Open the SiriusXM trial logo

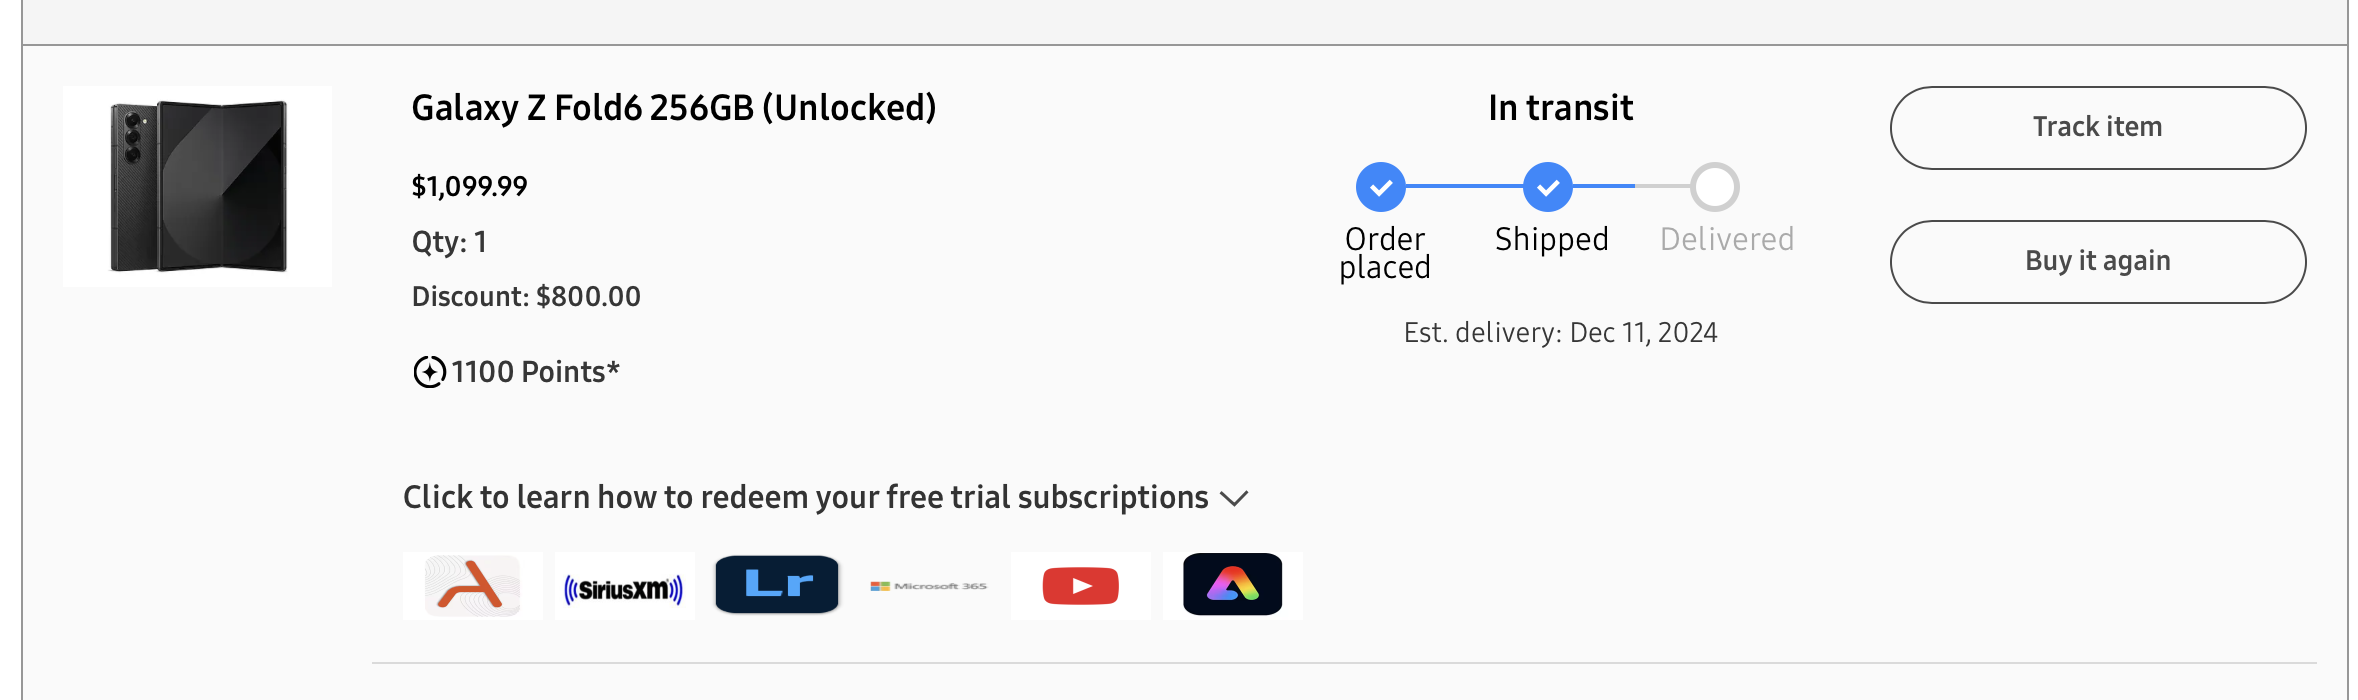tap(624, 586)
